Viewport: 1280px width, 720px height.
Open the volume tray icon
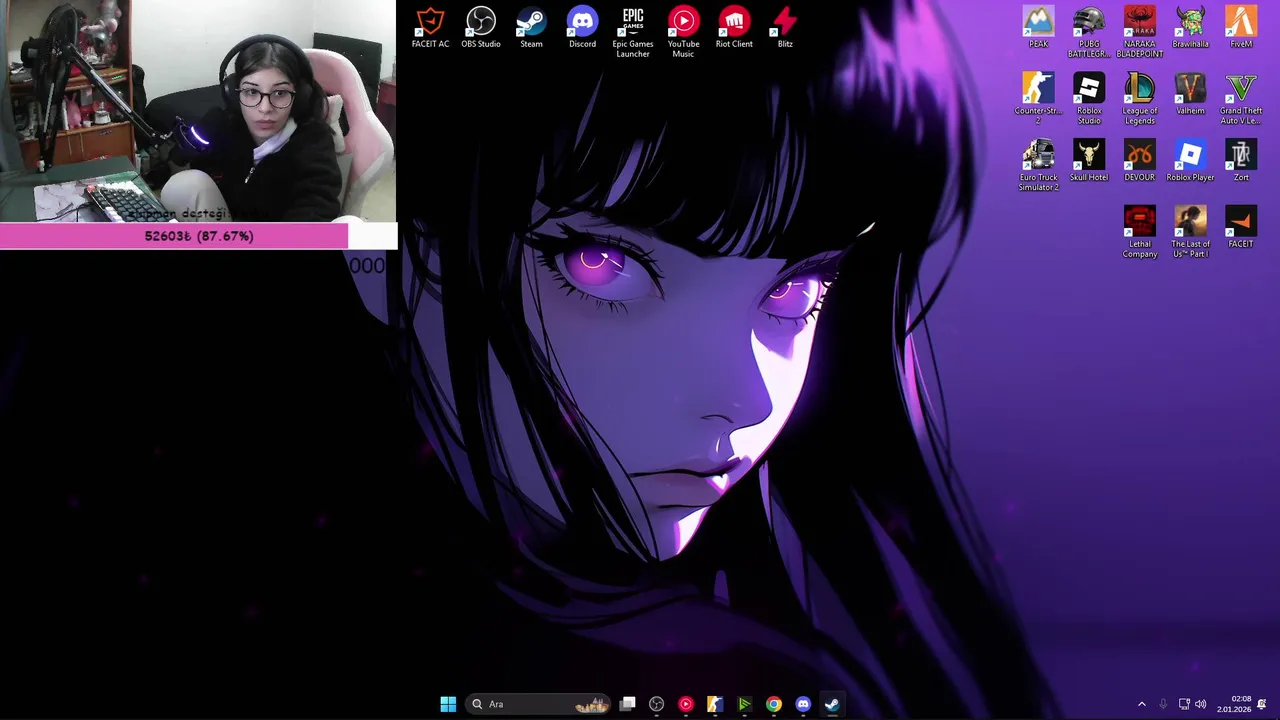1200,704
